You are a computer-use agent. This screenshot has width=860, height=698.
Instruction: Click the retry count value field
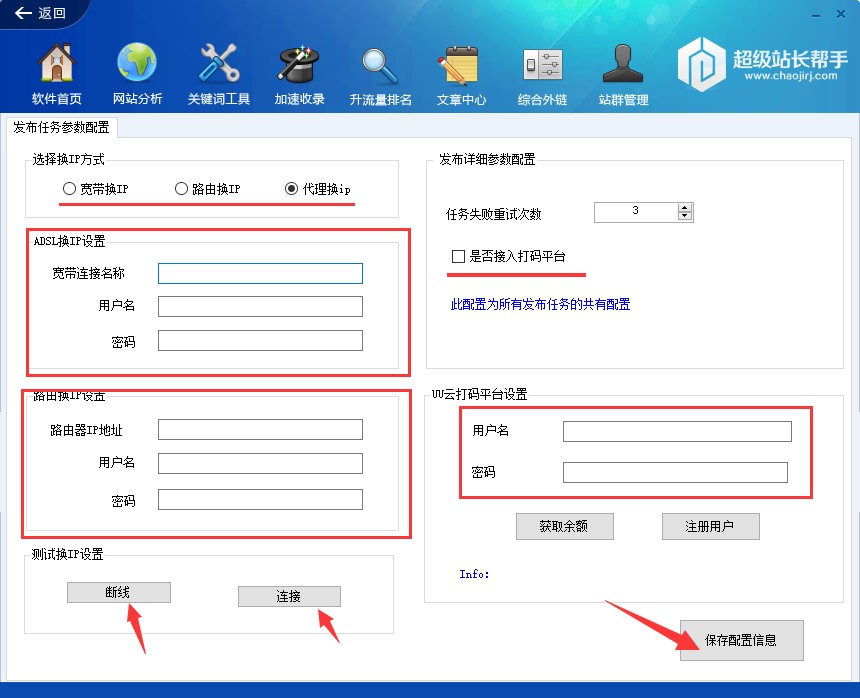(x=636, y=212)
